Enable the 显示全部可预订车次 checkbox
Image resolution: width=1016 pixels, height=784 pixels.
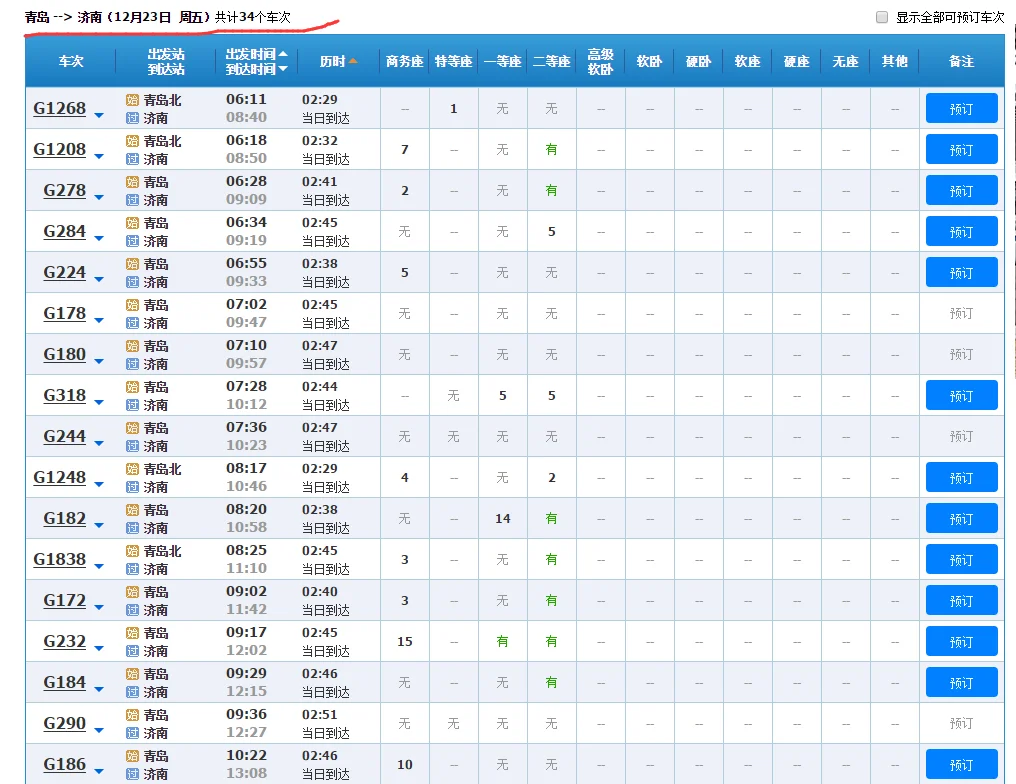[x=882, y=17]
